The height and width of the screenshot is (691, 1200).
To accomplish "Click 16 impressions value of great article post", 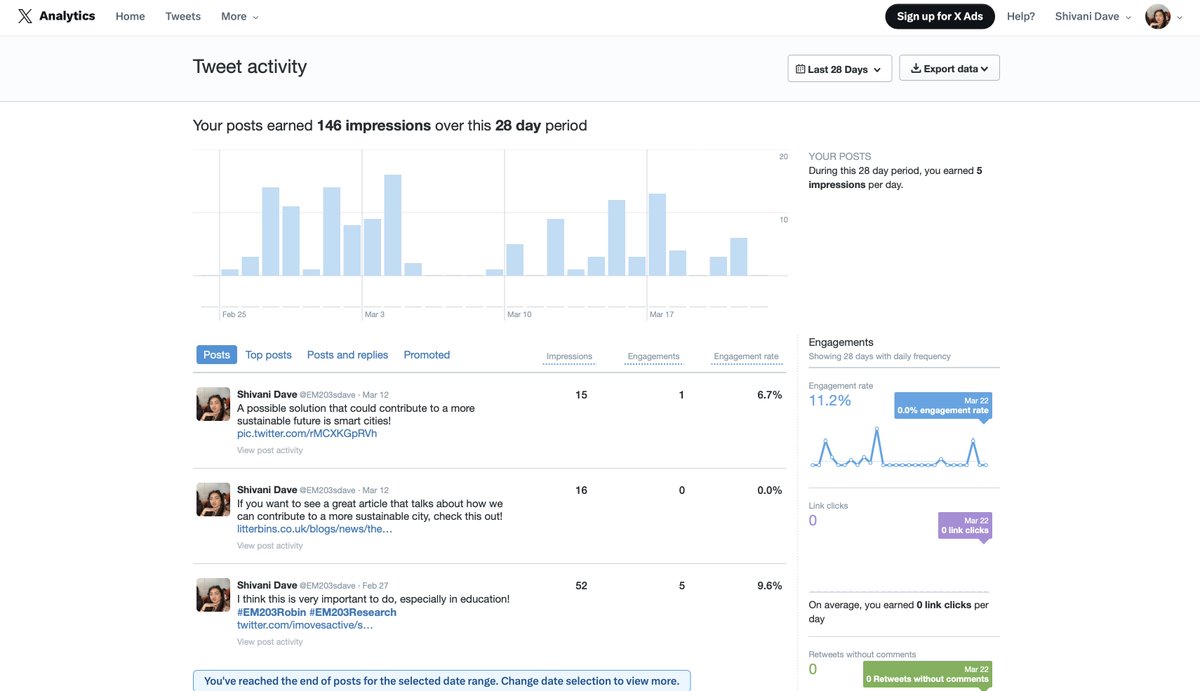I will coord(581,490).
